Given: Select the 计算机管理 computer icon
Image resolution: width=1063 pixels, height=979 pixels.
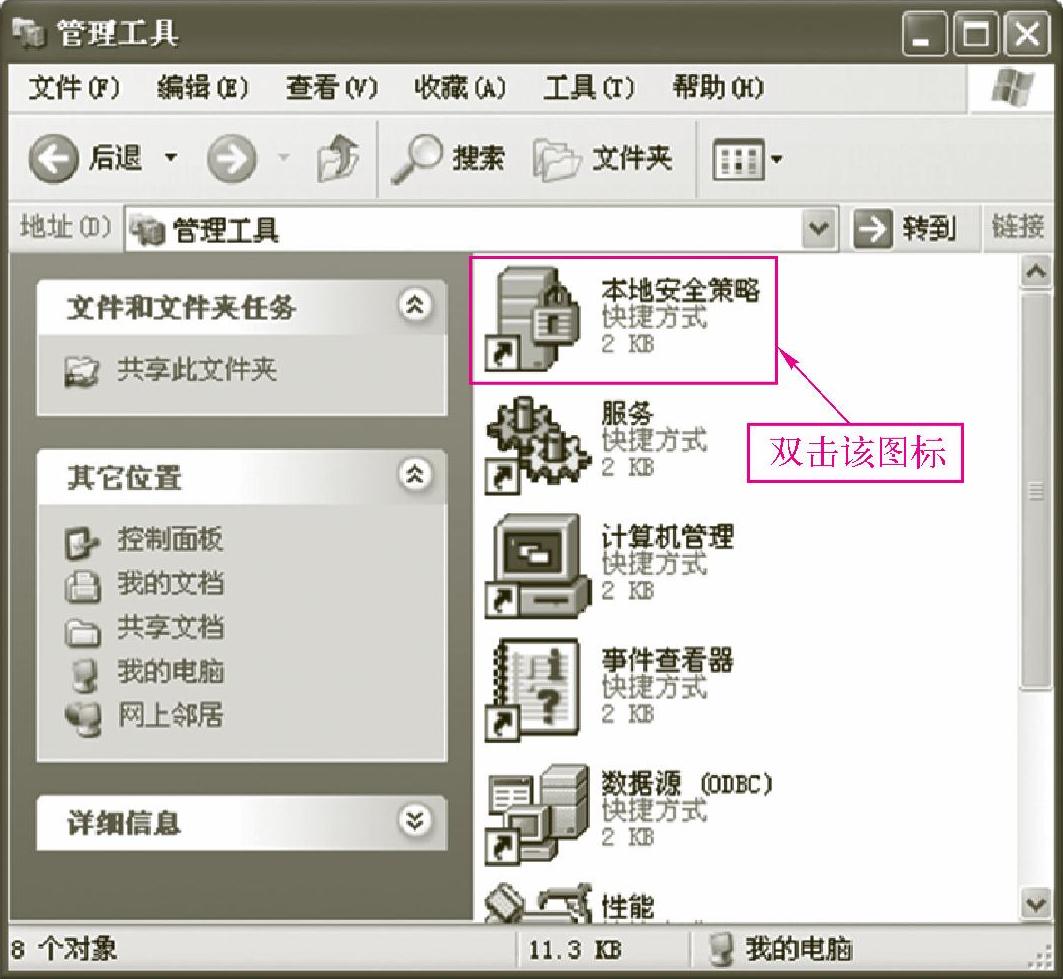Looking at the screenshot, I should tap(534, 565).
